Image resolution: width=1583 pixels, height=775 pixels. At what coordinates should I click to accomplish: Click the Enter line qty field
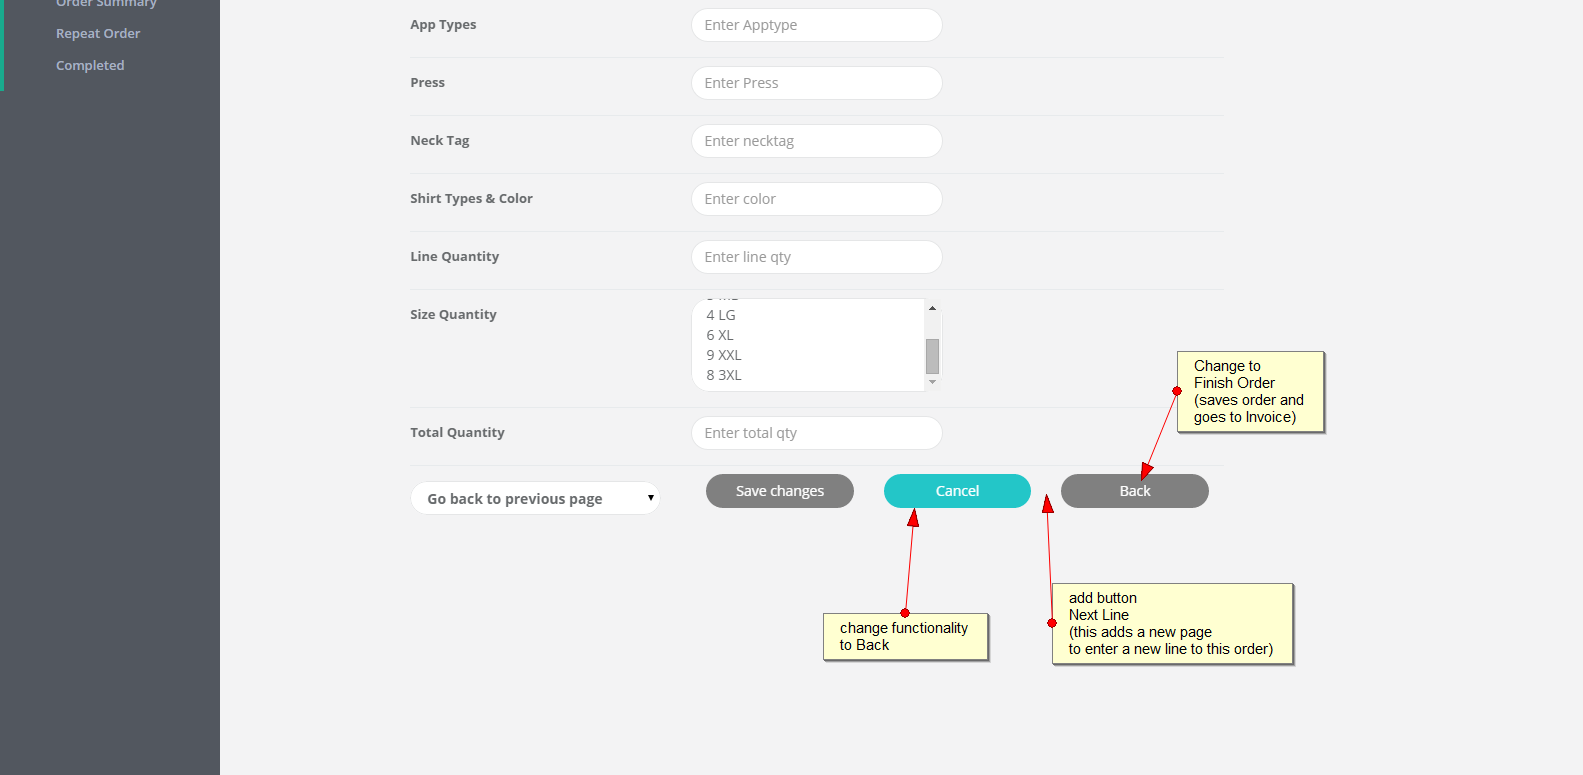click(816, 257)
